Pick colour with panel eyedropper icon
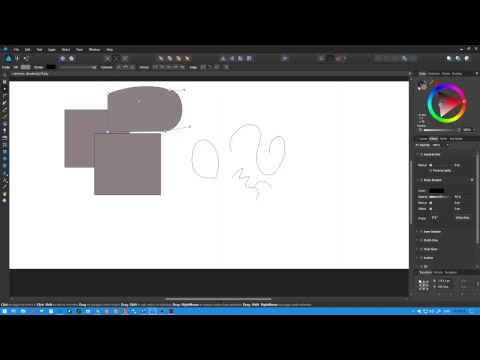The image size is (480, 360). 431,82
